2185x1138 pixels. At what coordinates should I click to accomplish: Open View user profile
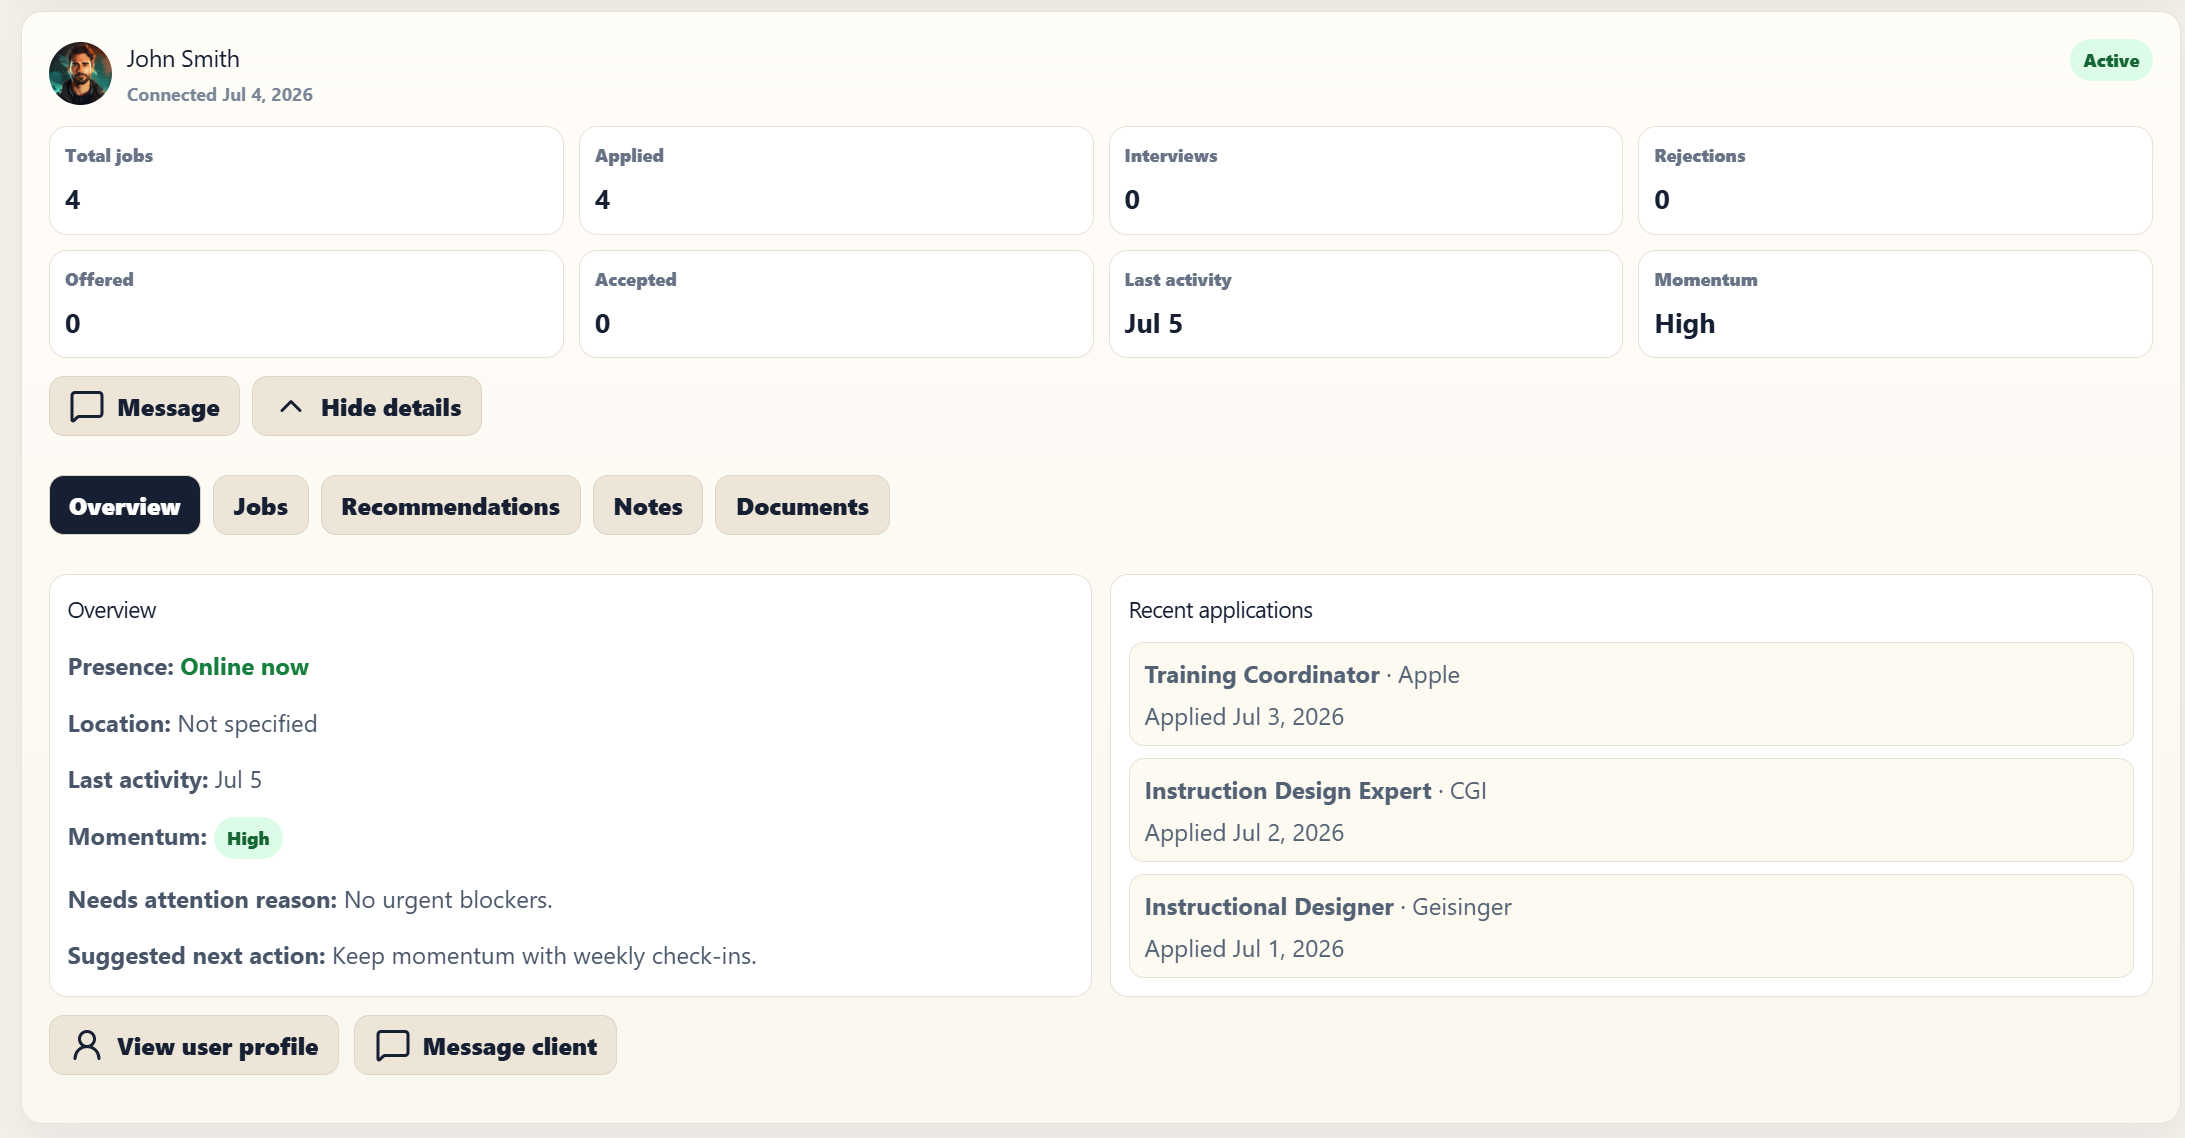tap(194, 1046)
